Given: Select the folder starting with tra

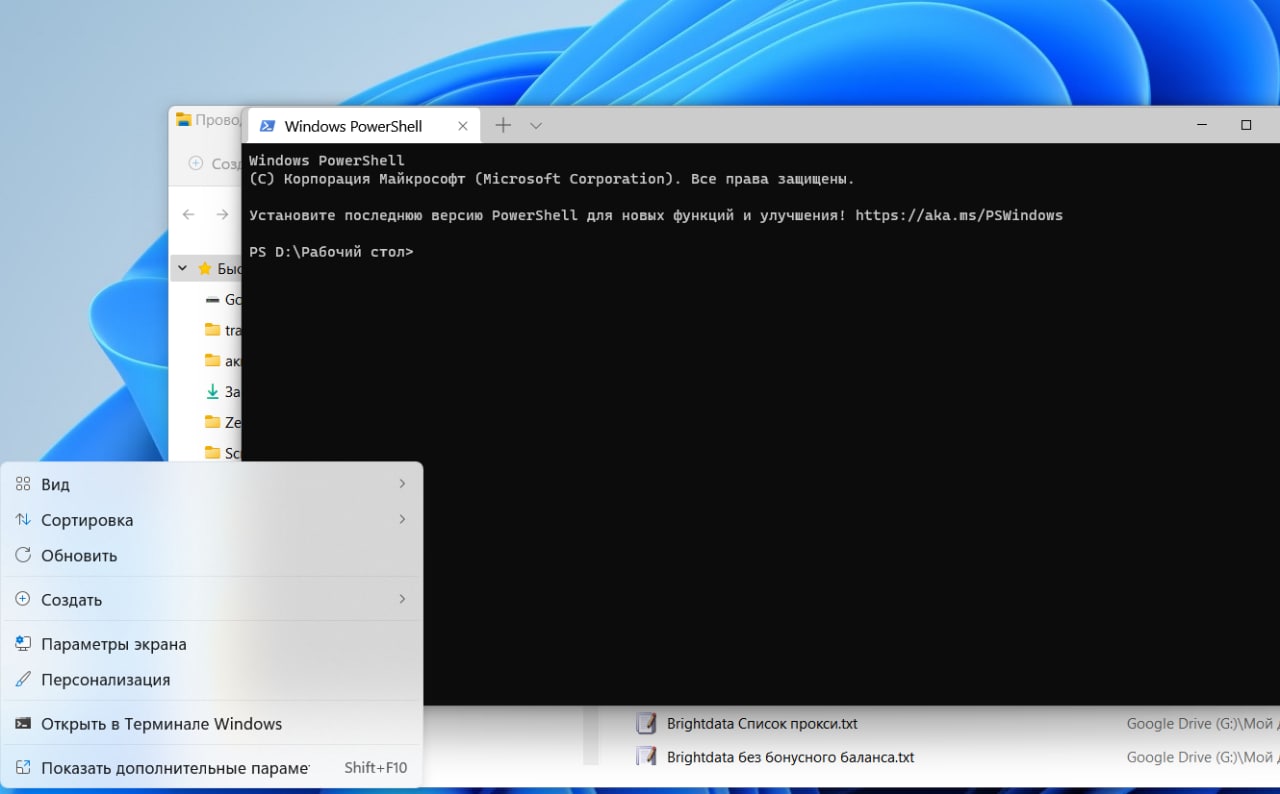Looking at the screenshot, I should [x=223, y=330].
